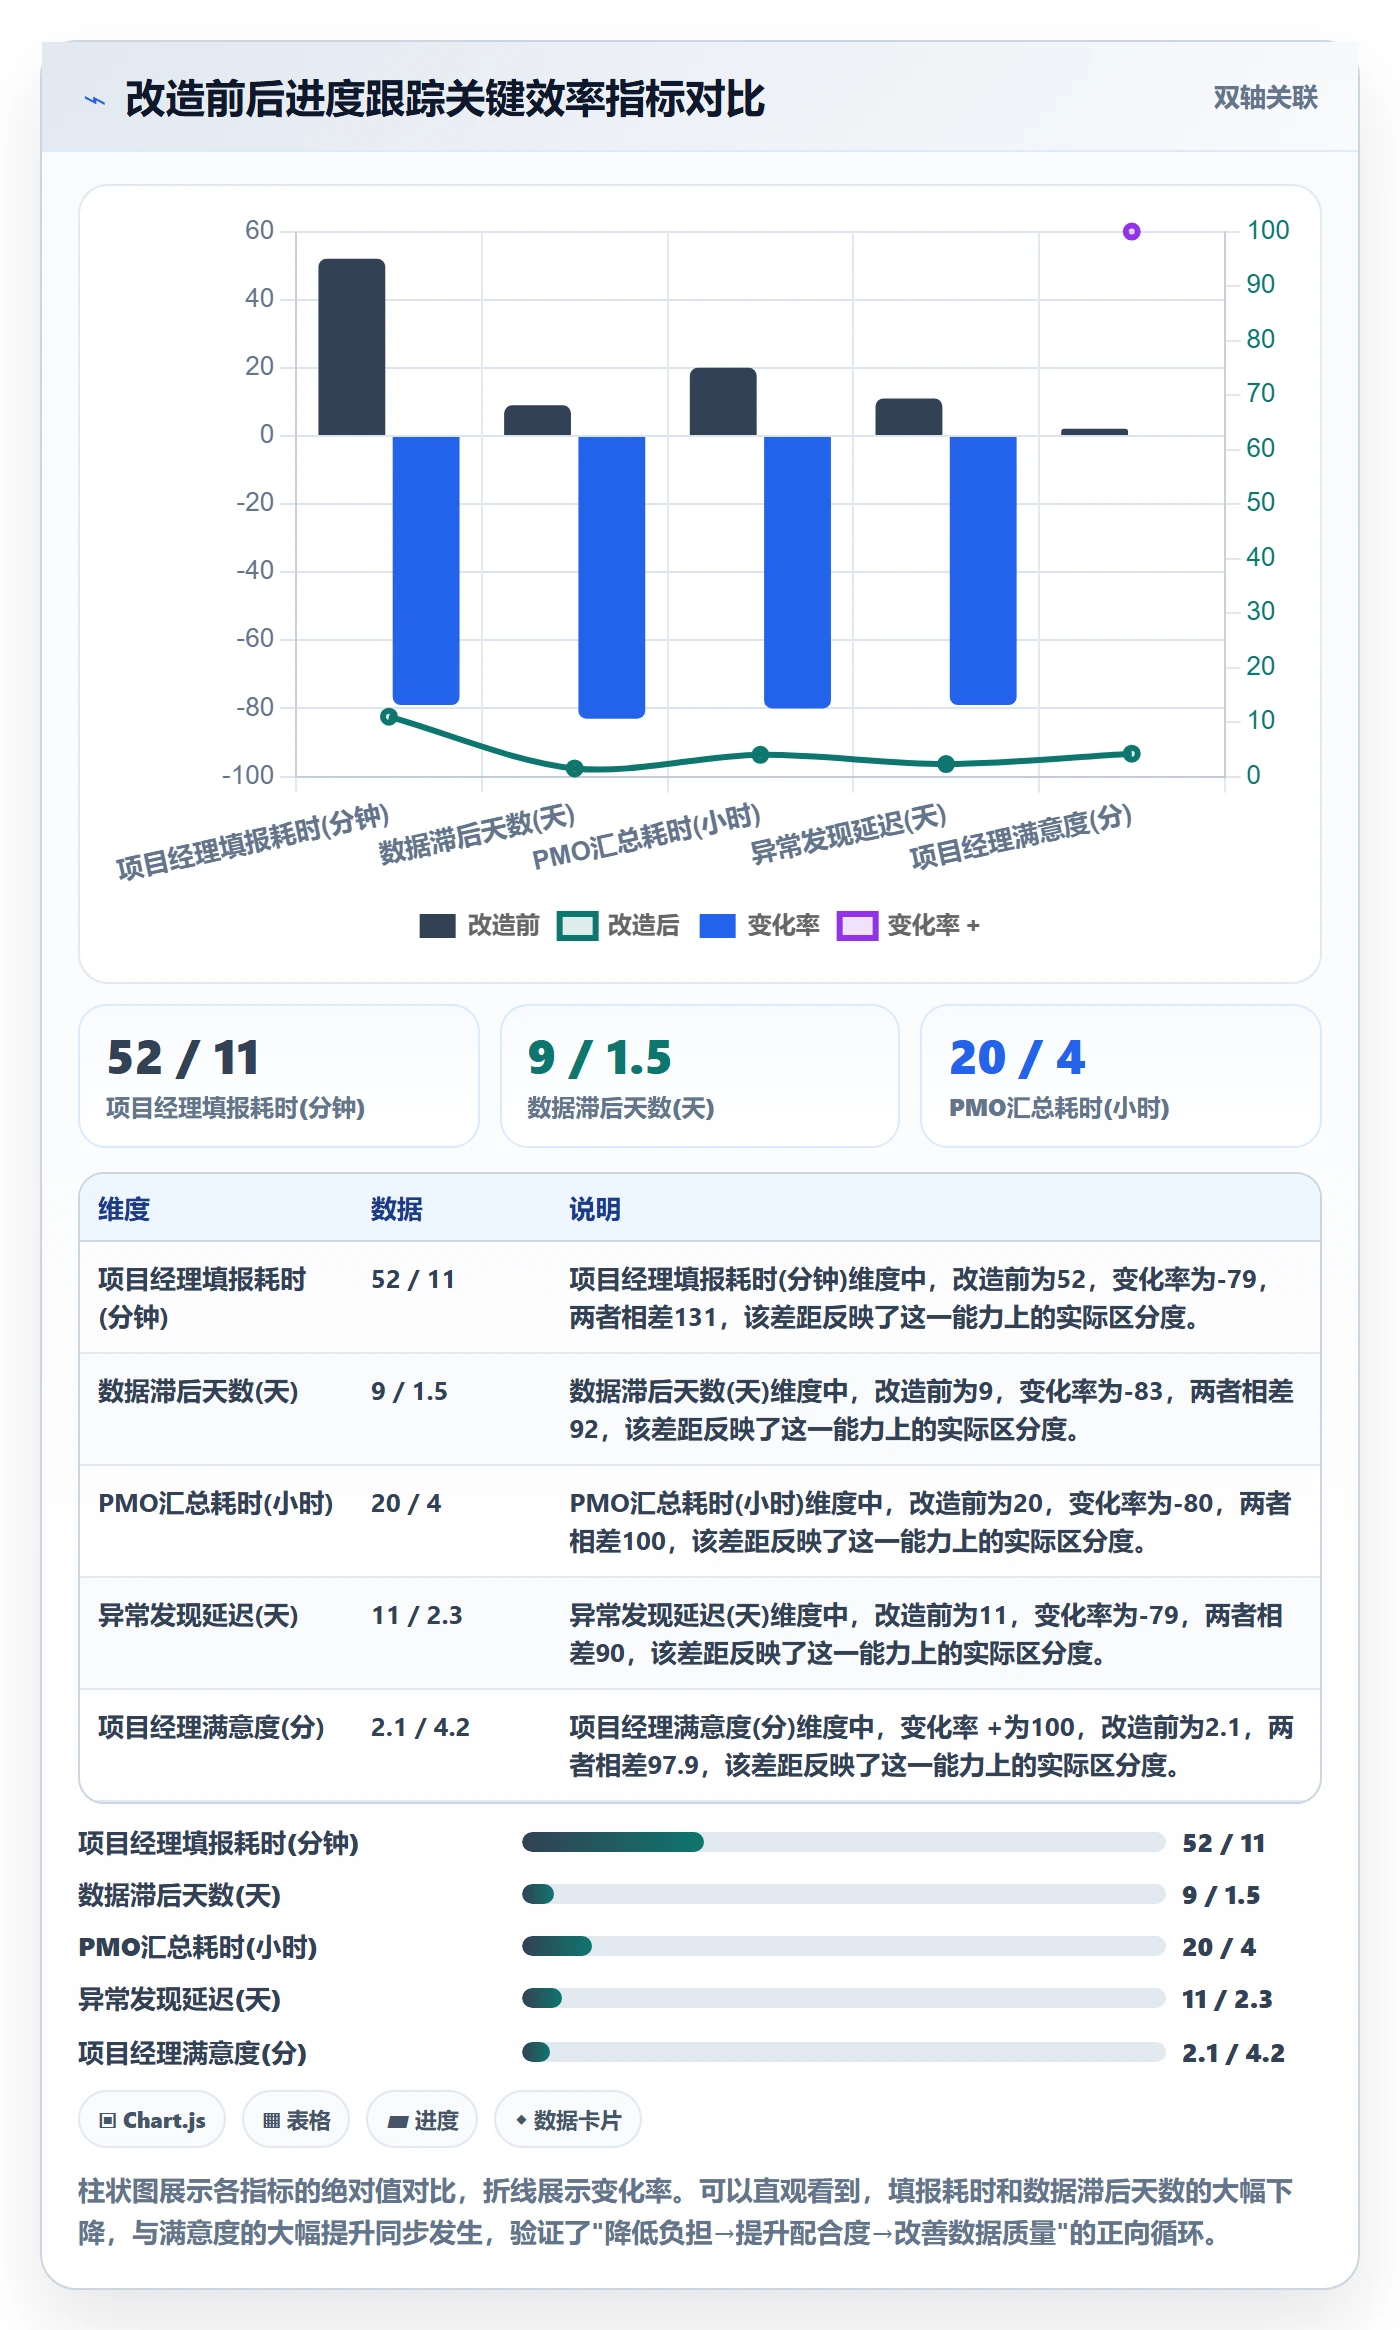Screen dimensions: 1400x2330
Task: Click the 维度 column header
Action: tap(124, 1209)
